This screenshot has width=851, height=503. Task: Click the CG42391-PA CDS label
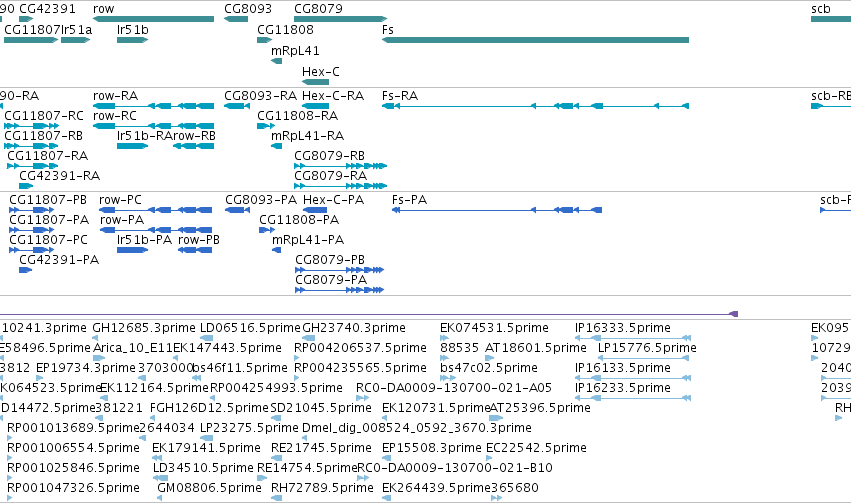59,260
